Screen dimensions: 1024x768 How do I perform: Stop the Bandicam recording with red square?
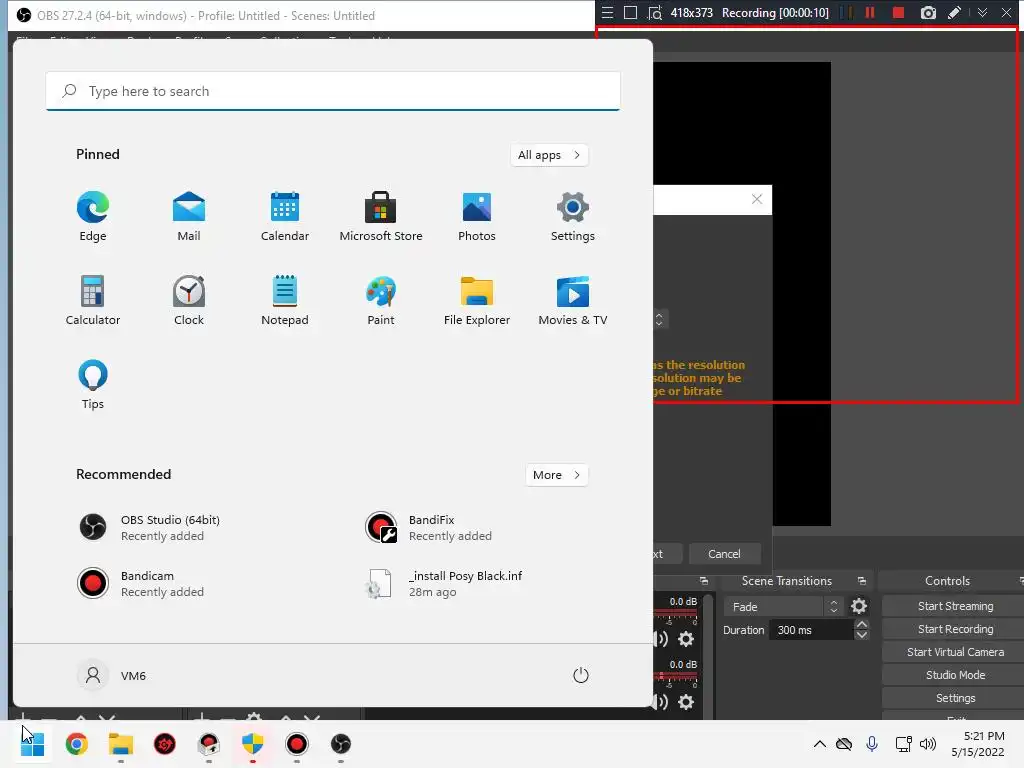899,12
